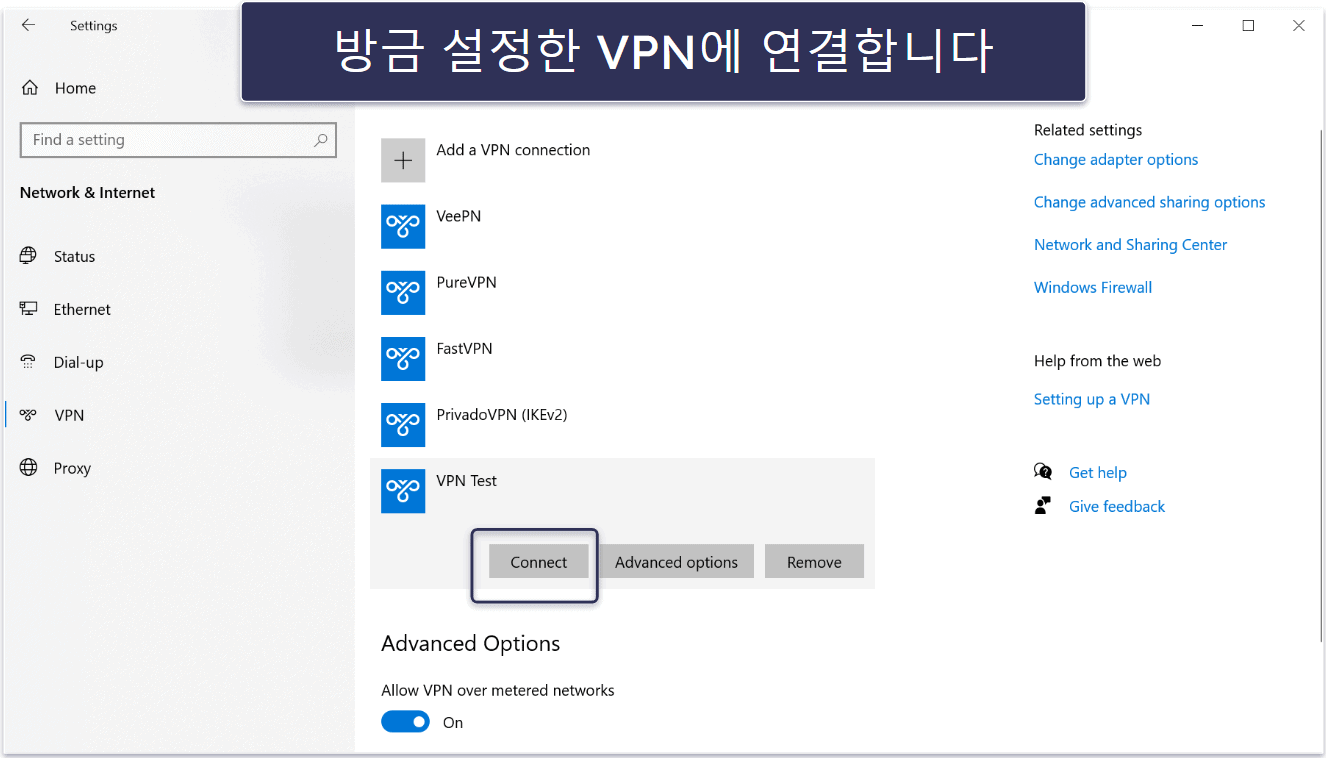1326x758 pixels.
Task: Click the Proxy globe icon
Action: click(29, 467)
